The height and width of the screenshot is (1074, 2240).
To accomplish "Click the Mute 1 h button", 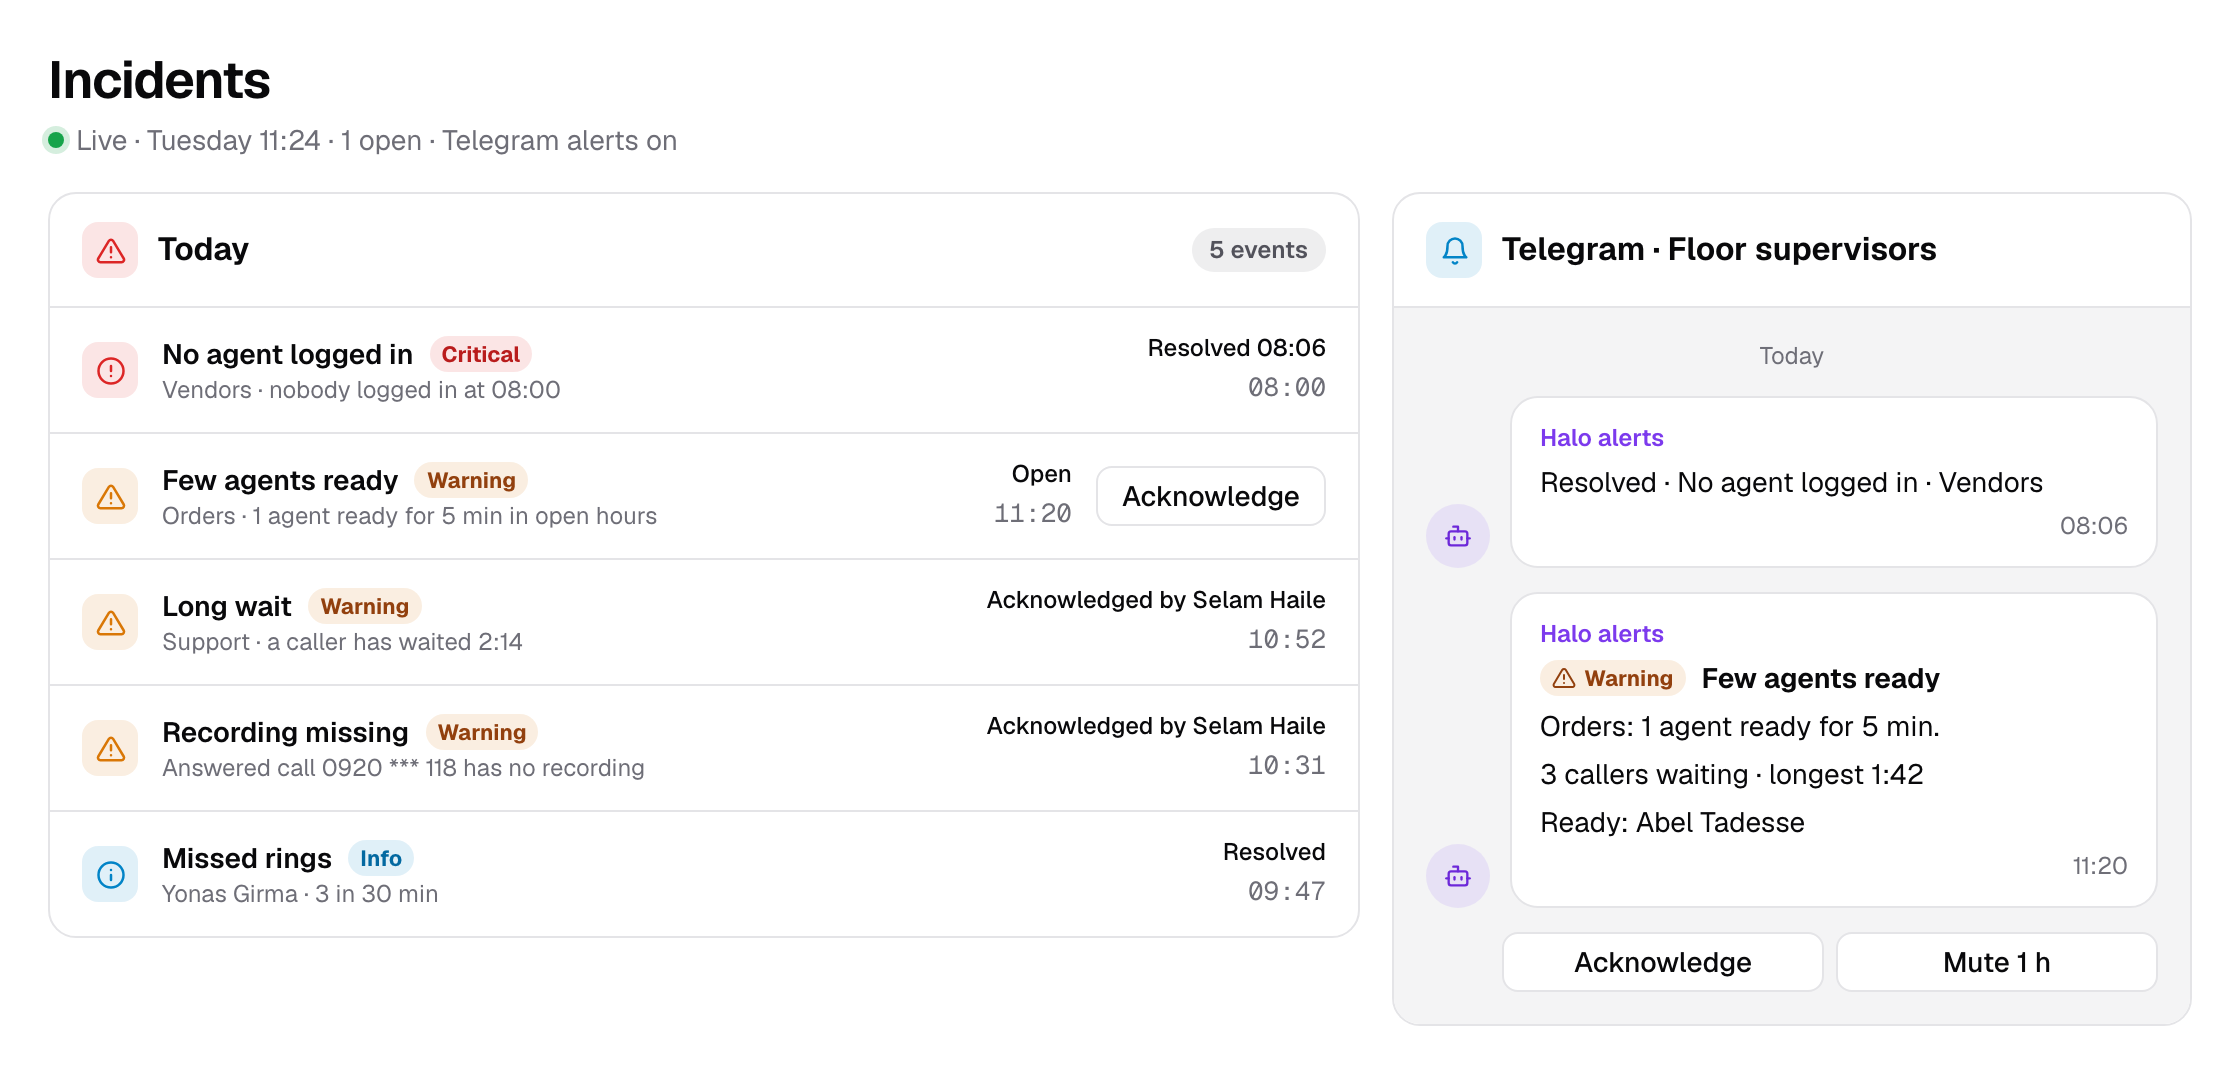I will tap(1996, 962).
